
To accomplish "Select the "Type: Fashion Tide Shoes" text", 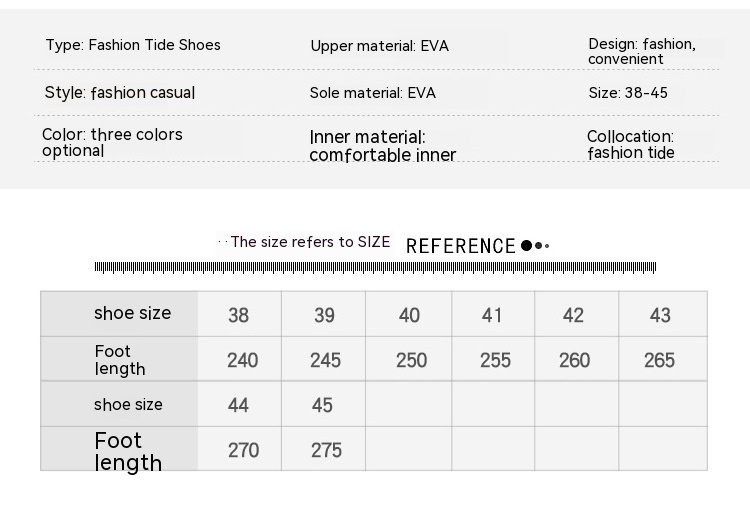I will (x=133, y=45).
